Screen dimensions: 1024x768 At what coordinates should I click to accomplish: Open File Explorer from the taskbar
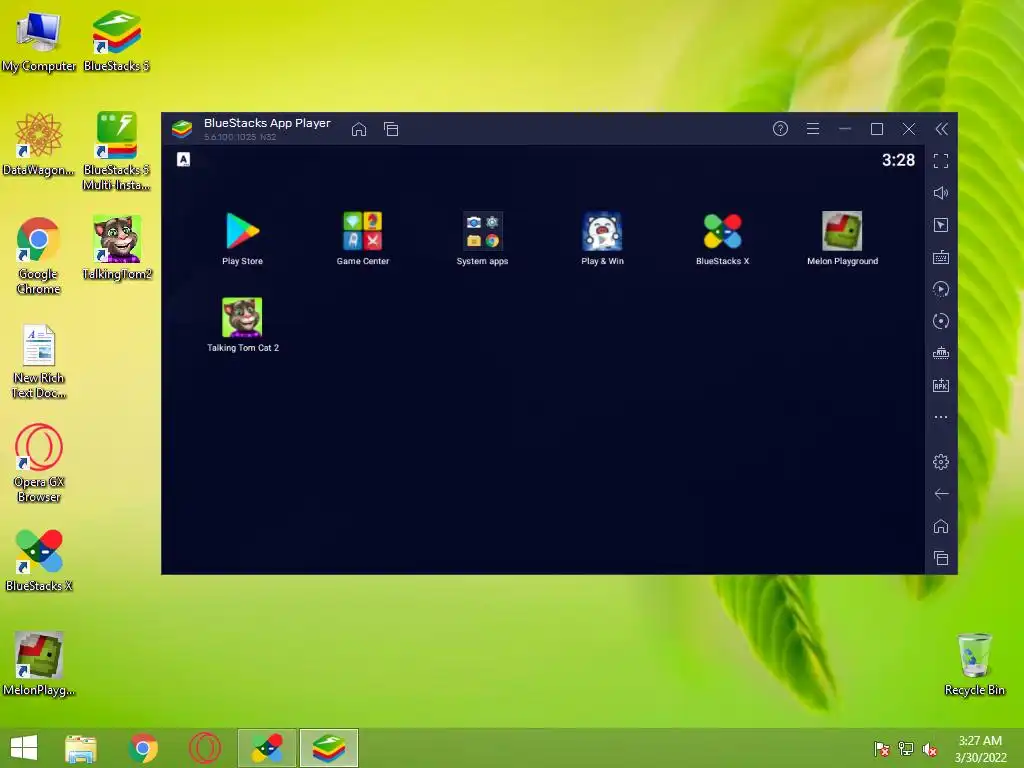coord(81,748)
